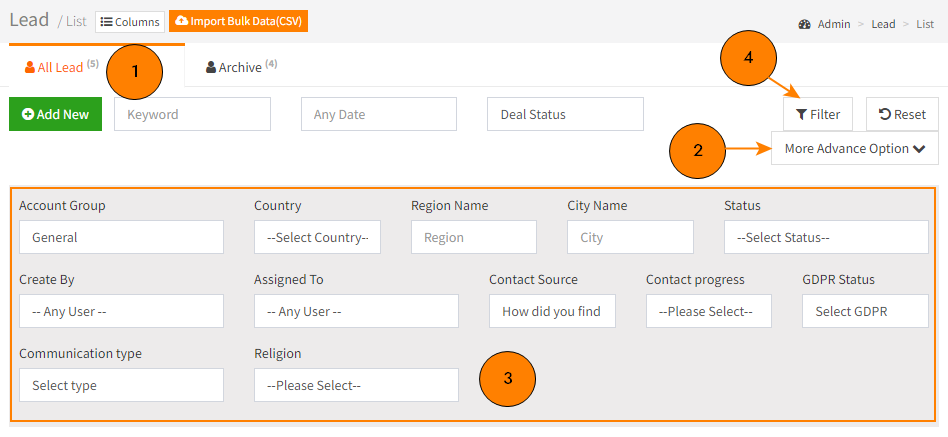Open the Select Country dropdown

(317, 237)
